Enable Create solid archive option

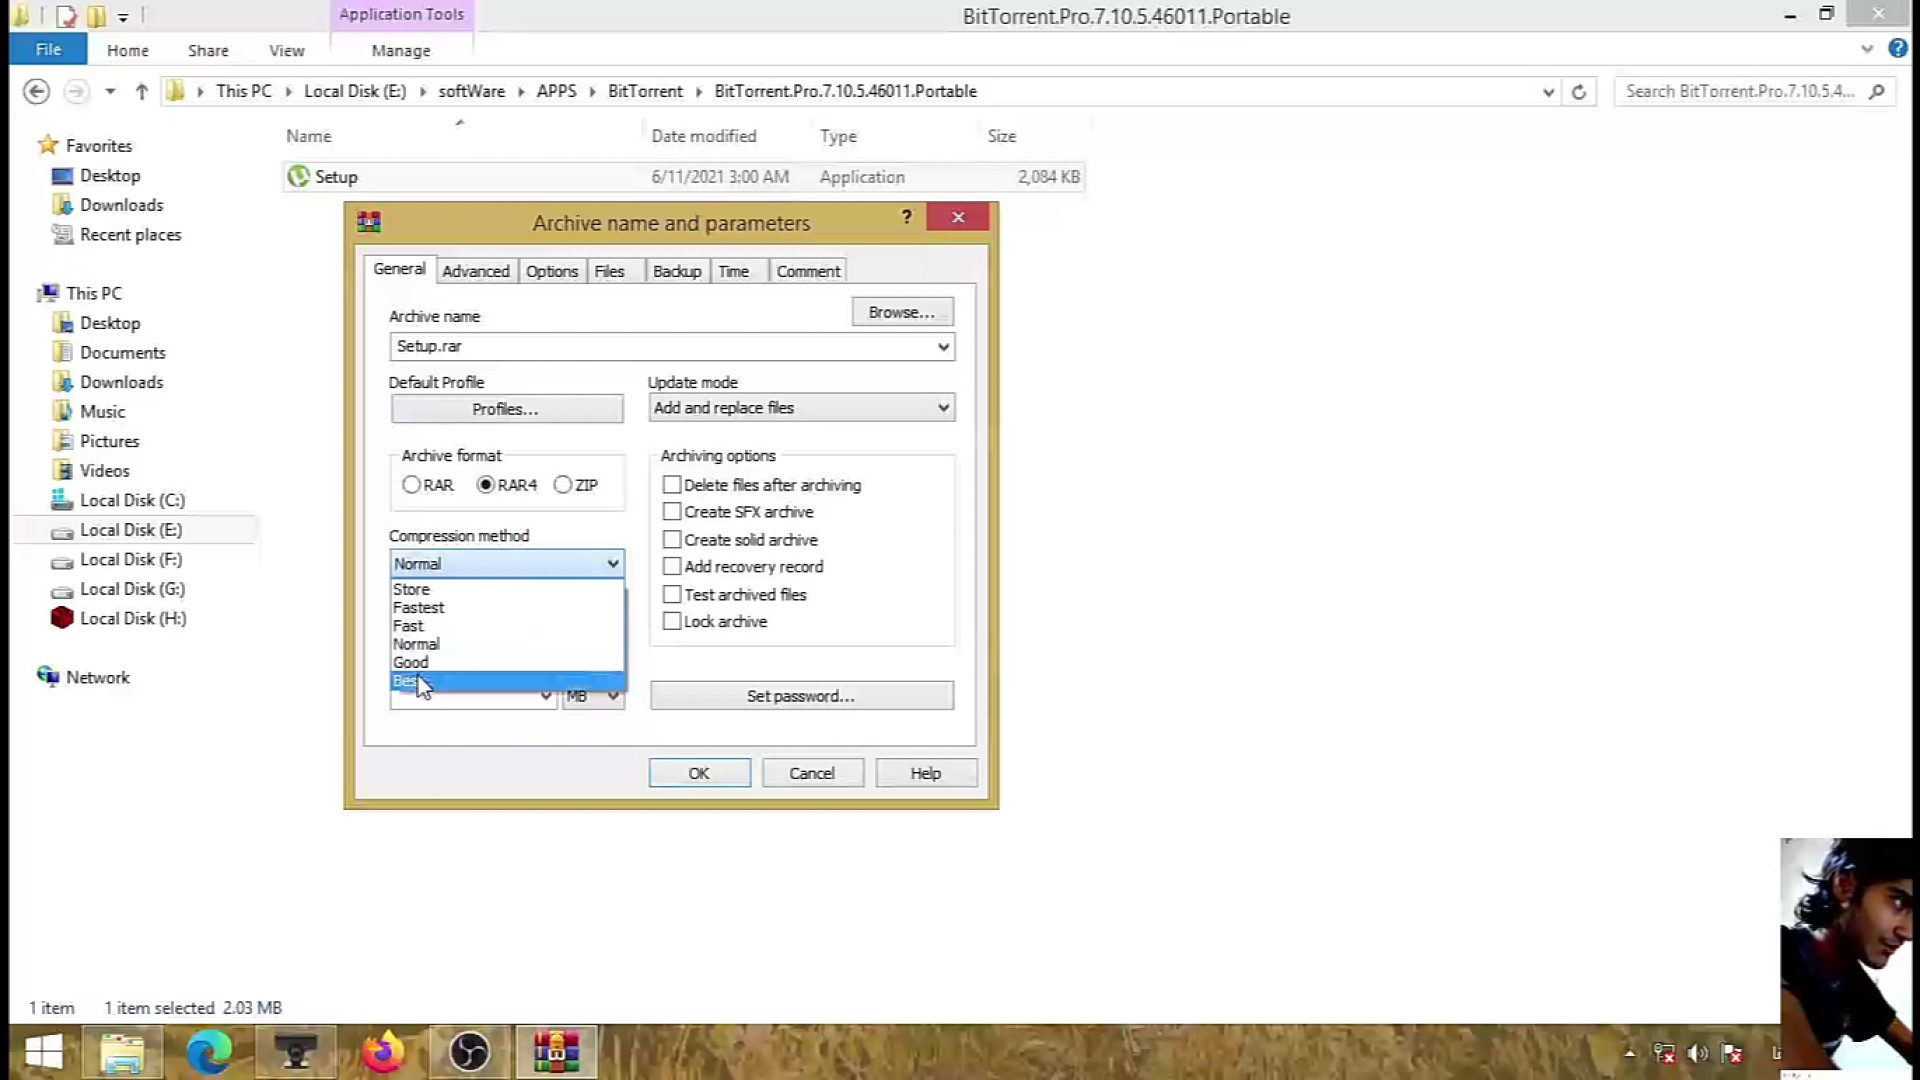pos(672,540)
